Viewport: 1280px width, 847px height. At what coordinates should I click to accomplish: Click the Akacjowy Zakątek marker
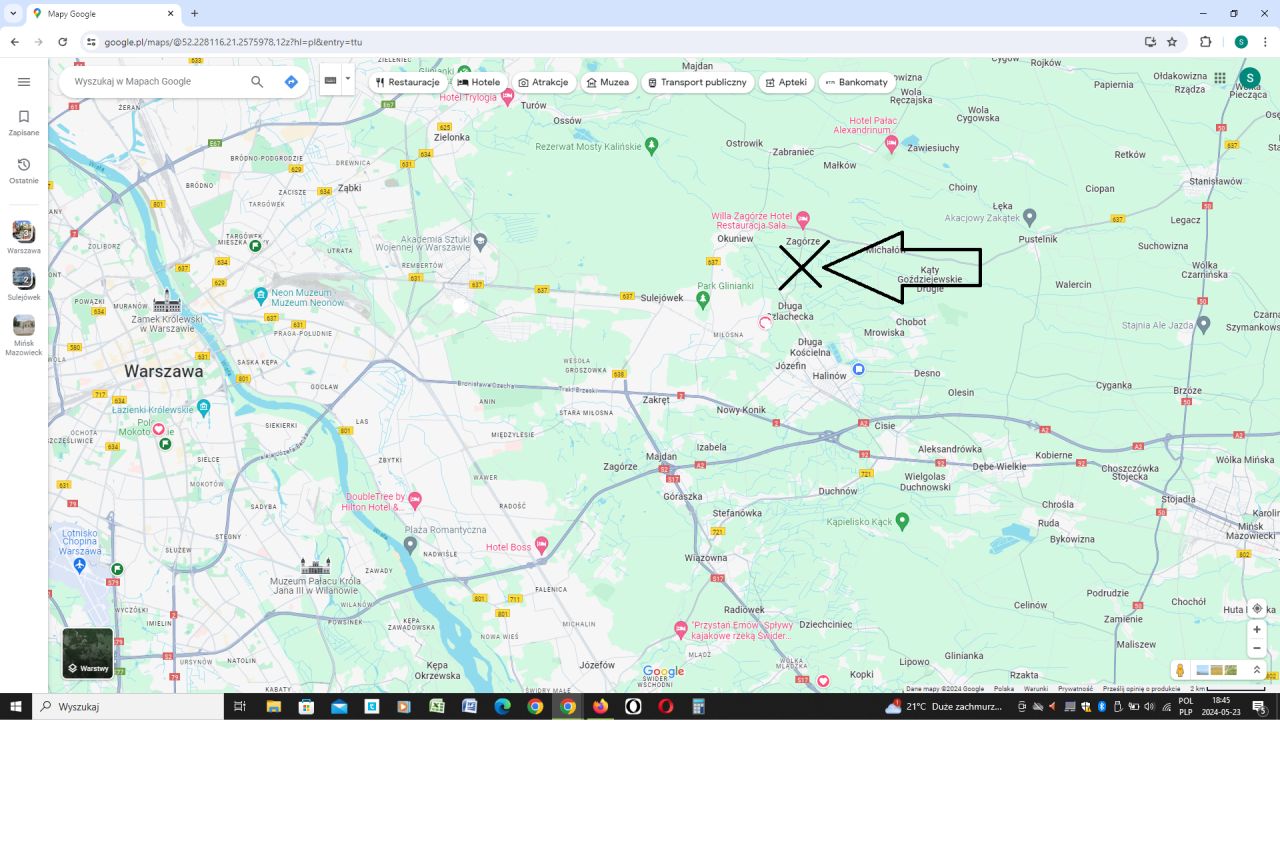click(1029, 216)
